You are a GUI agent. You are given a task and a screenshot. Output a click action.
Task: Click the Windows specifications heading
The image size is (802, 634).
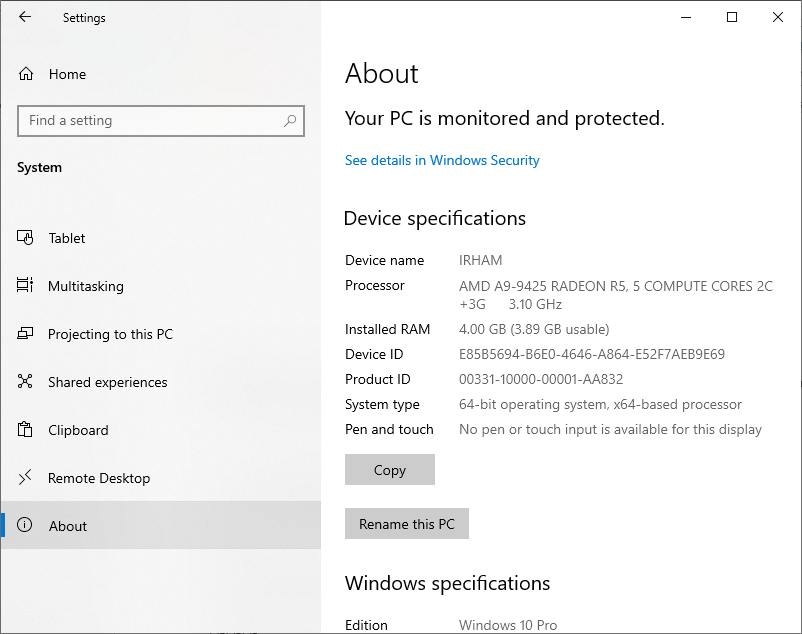pos(447,583)
